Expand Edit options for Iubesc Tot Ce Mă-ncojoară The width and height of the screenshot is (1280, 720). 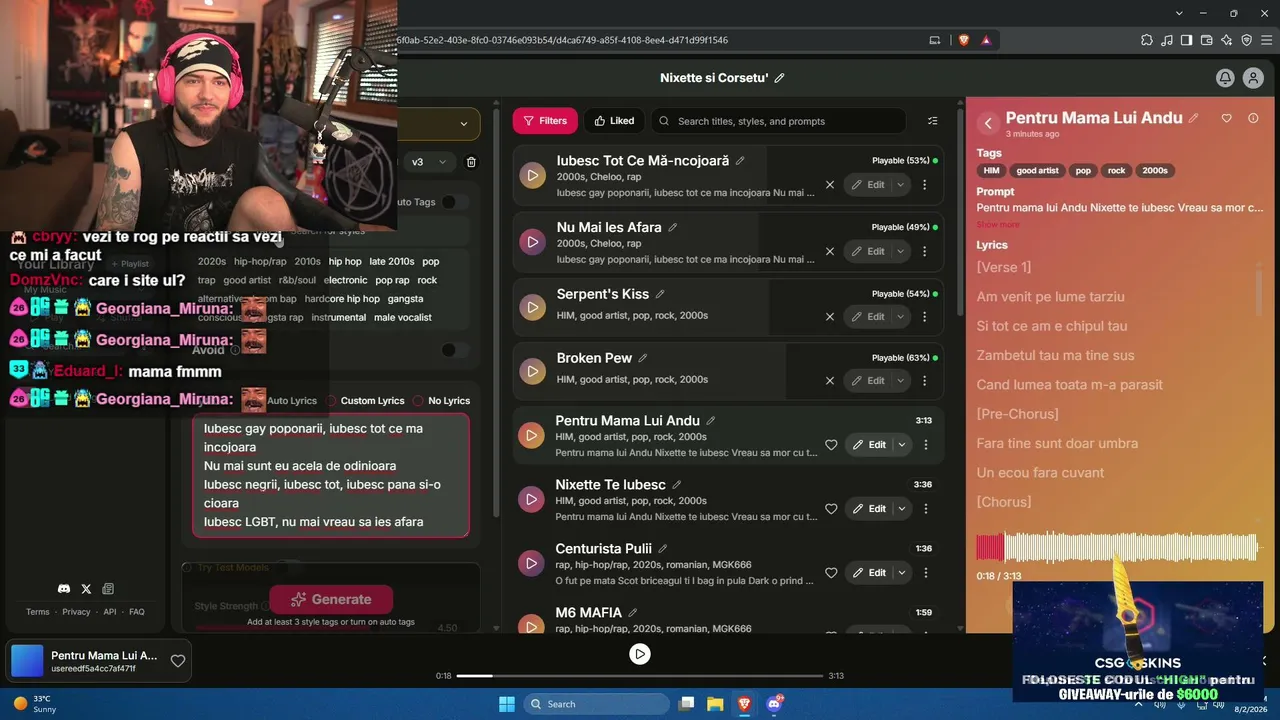pyautogui.click(x=901, y=185)
